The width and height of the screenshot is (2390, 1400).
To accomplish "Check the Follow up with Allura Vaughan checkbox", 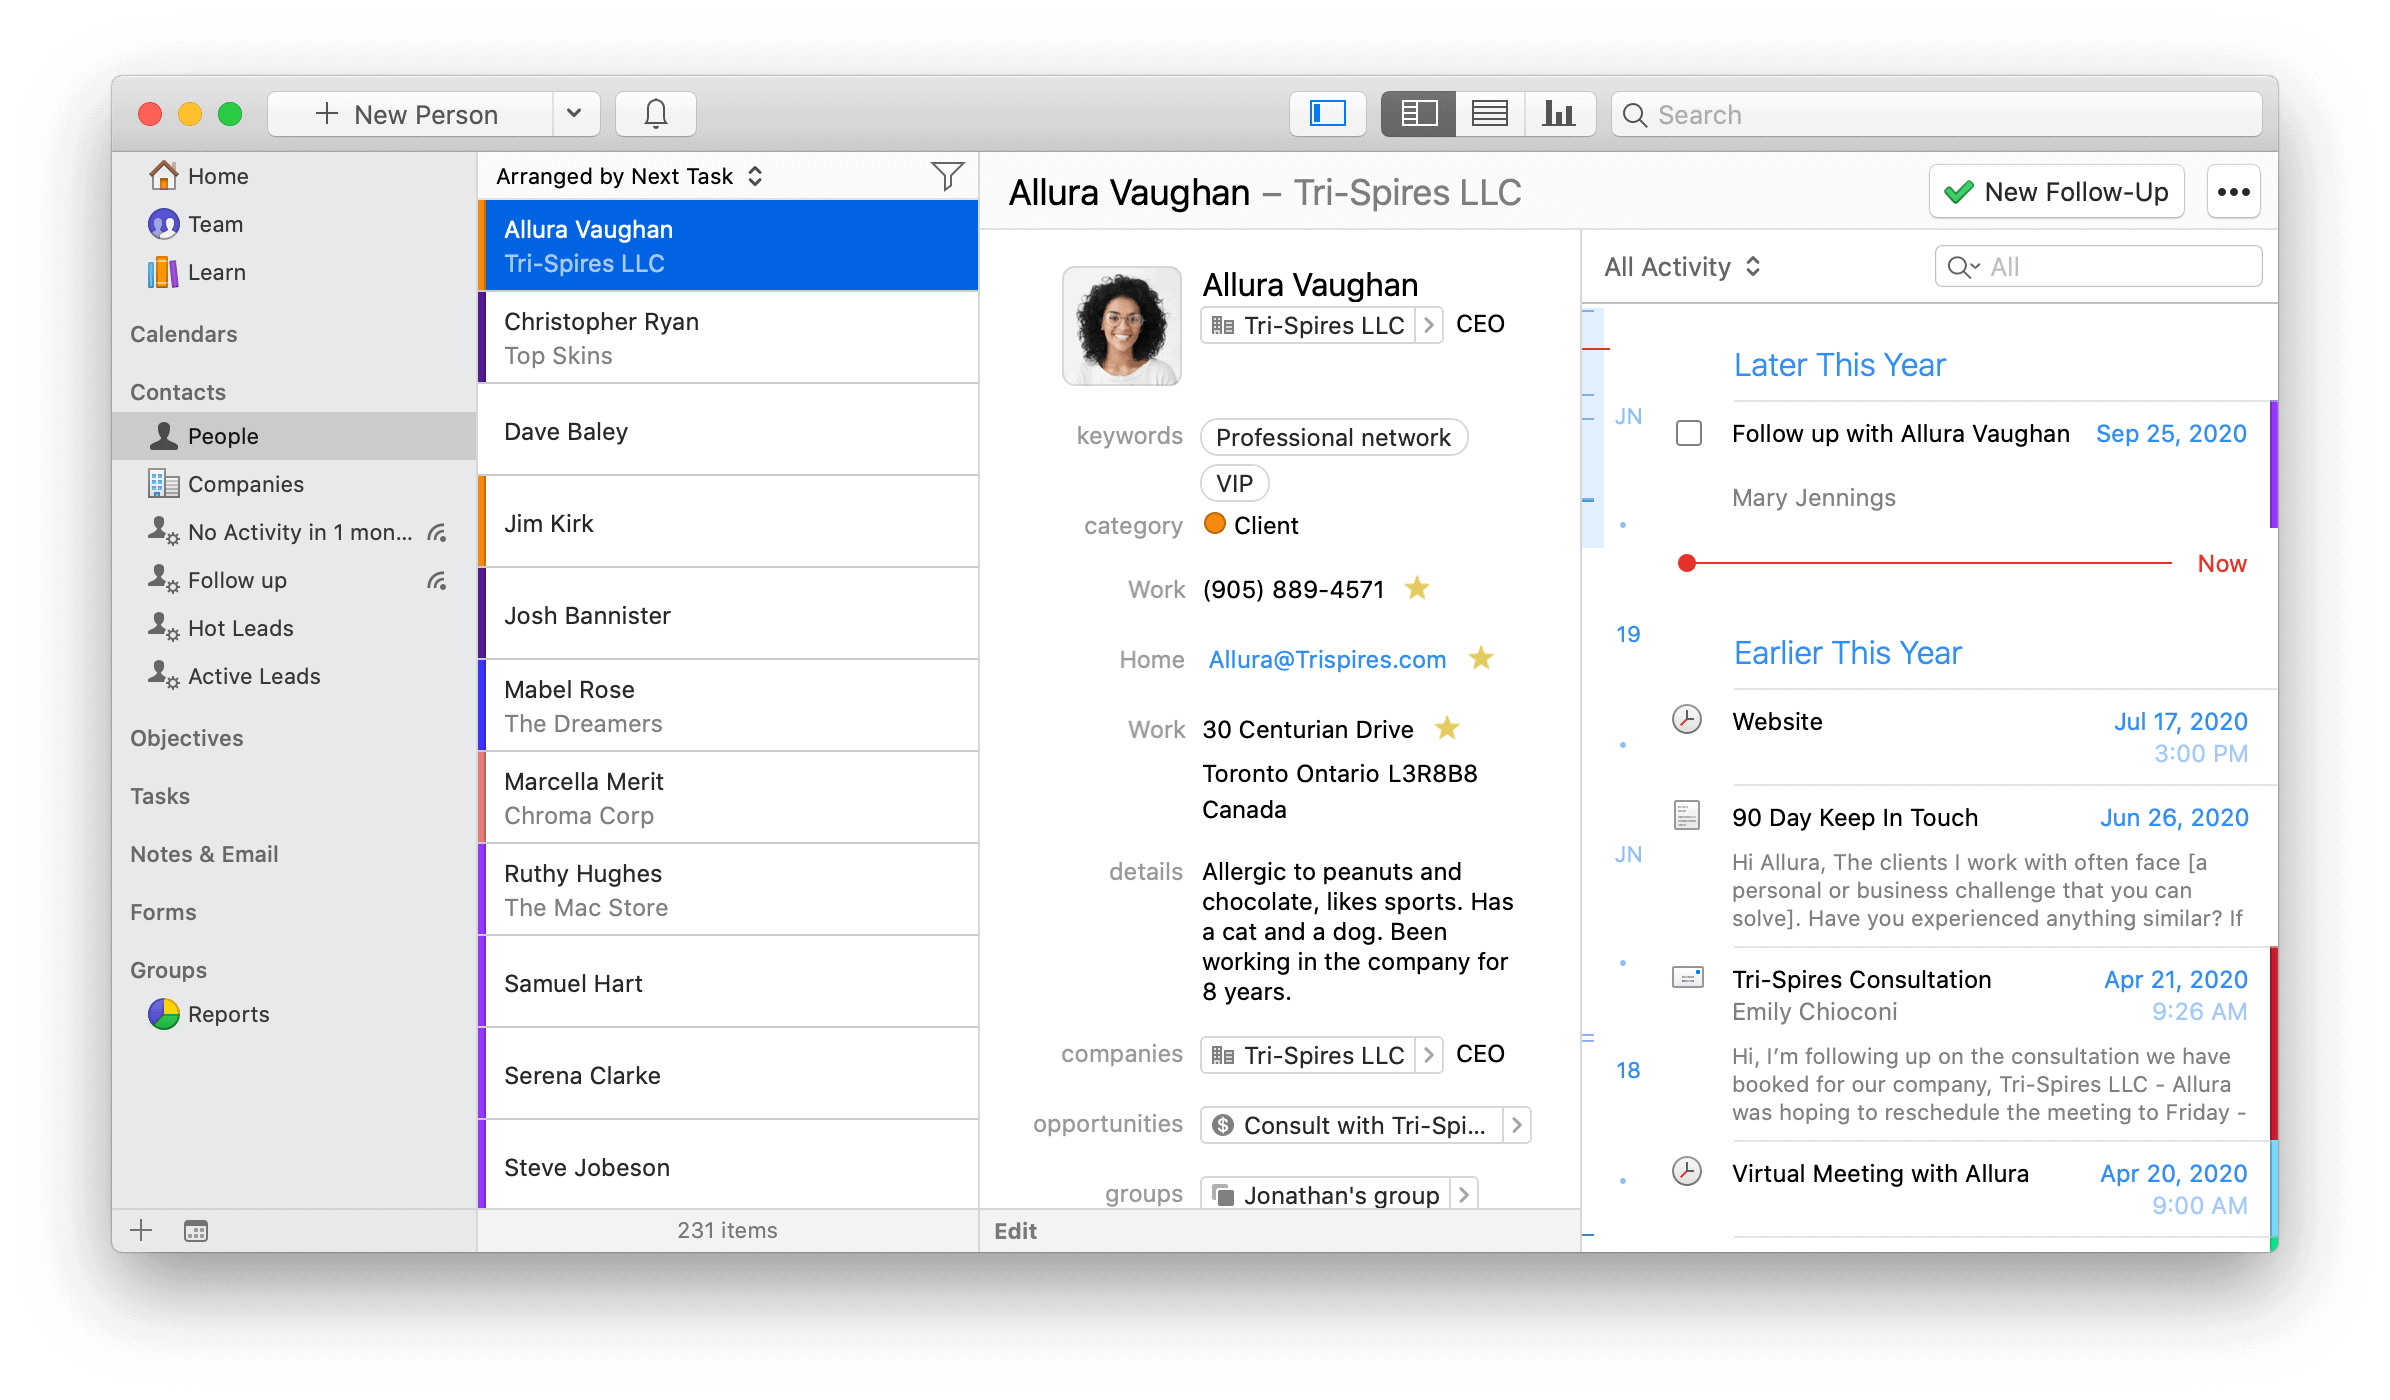I will [x=1689, y=434].
